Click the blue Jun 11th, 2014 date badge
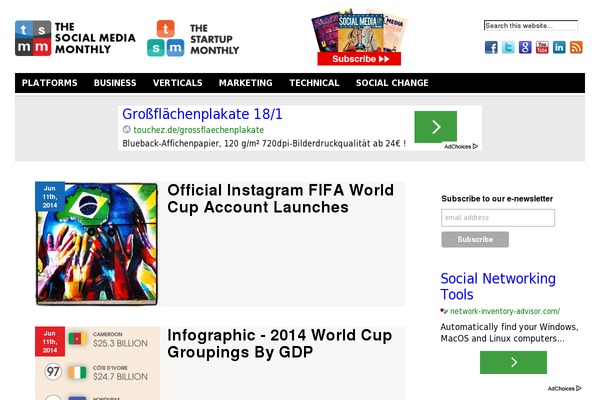The image size is (600, 400). 50,197
